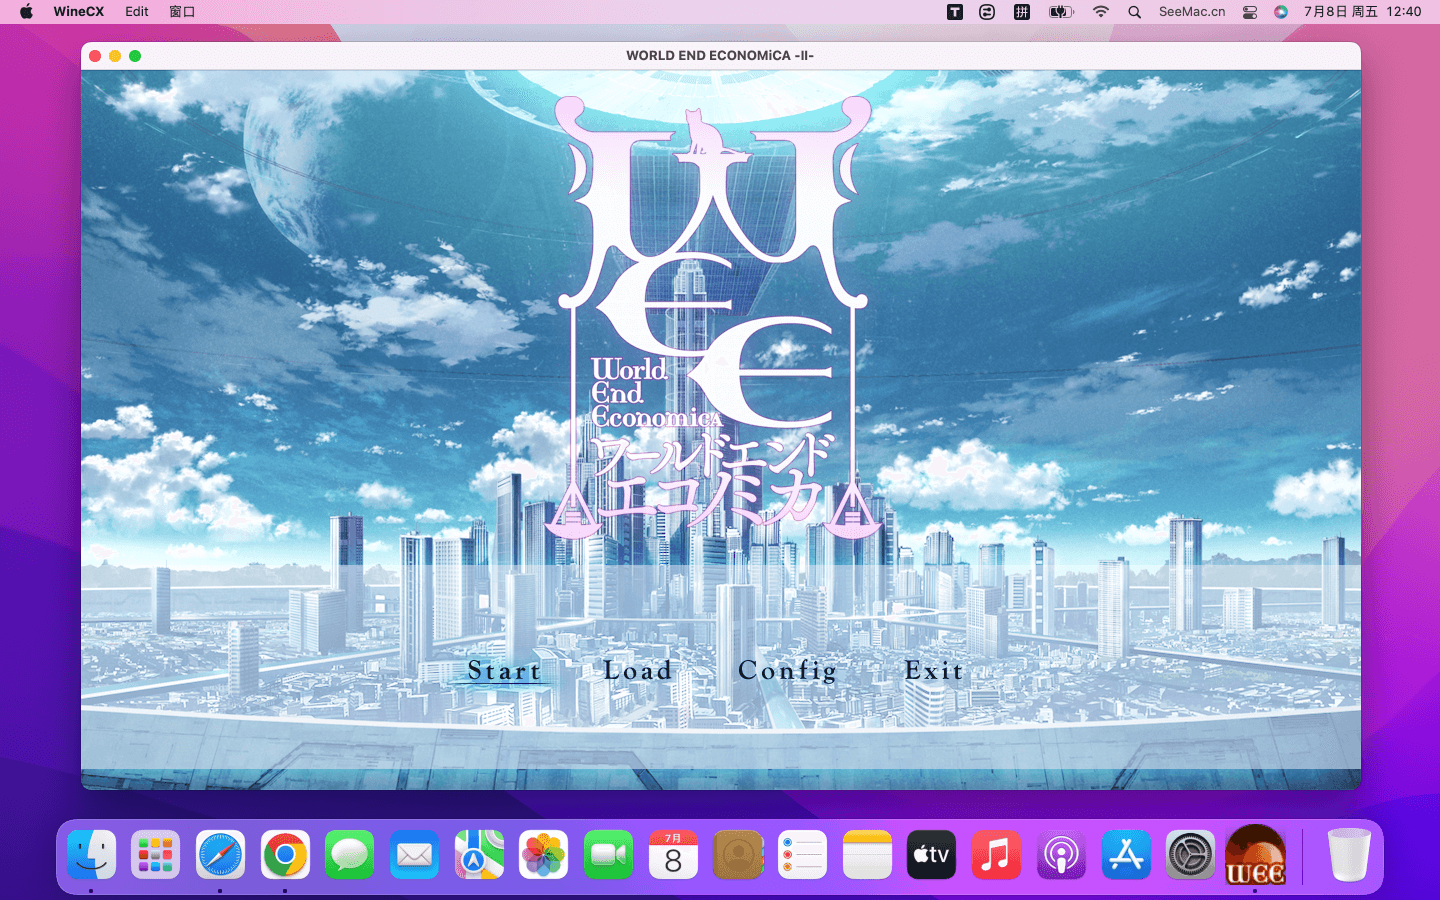Open the Wi-Fi status menu

tap(1101, 12)
